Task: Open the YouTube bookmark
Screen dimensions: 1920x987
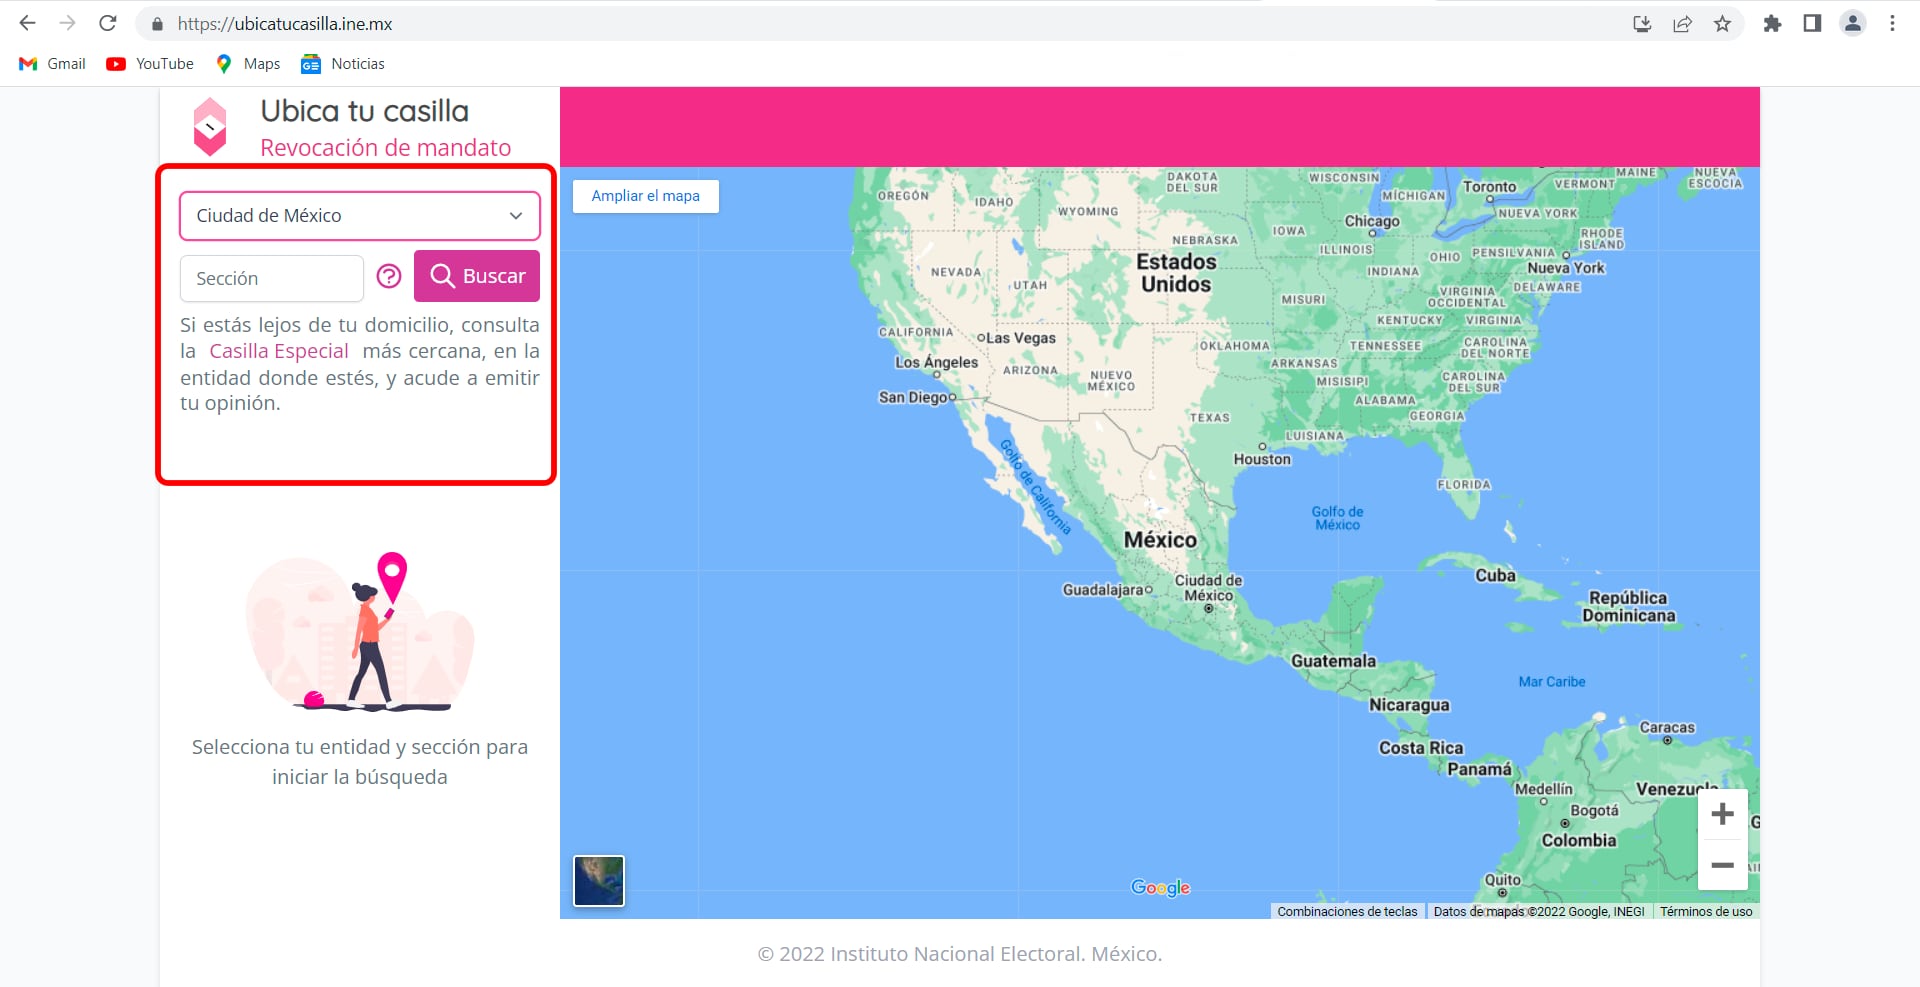Action: coord(150,64)
